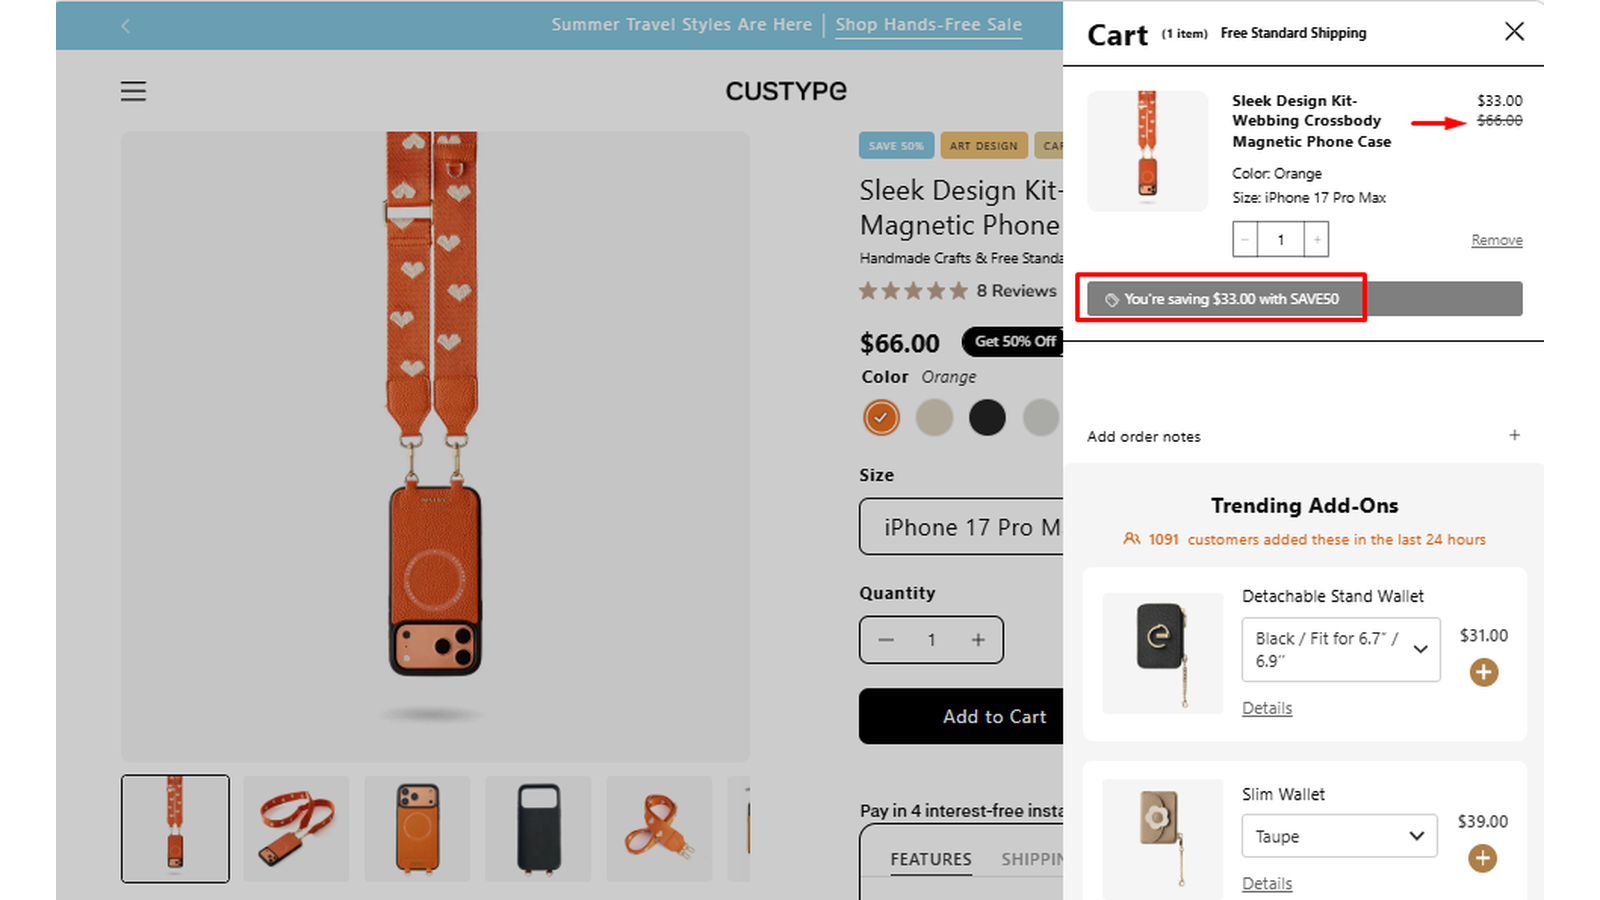Viewport: 1600px width, 900px height.
Task: Click the CUSTYPE logo
Action: [786, 91]
